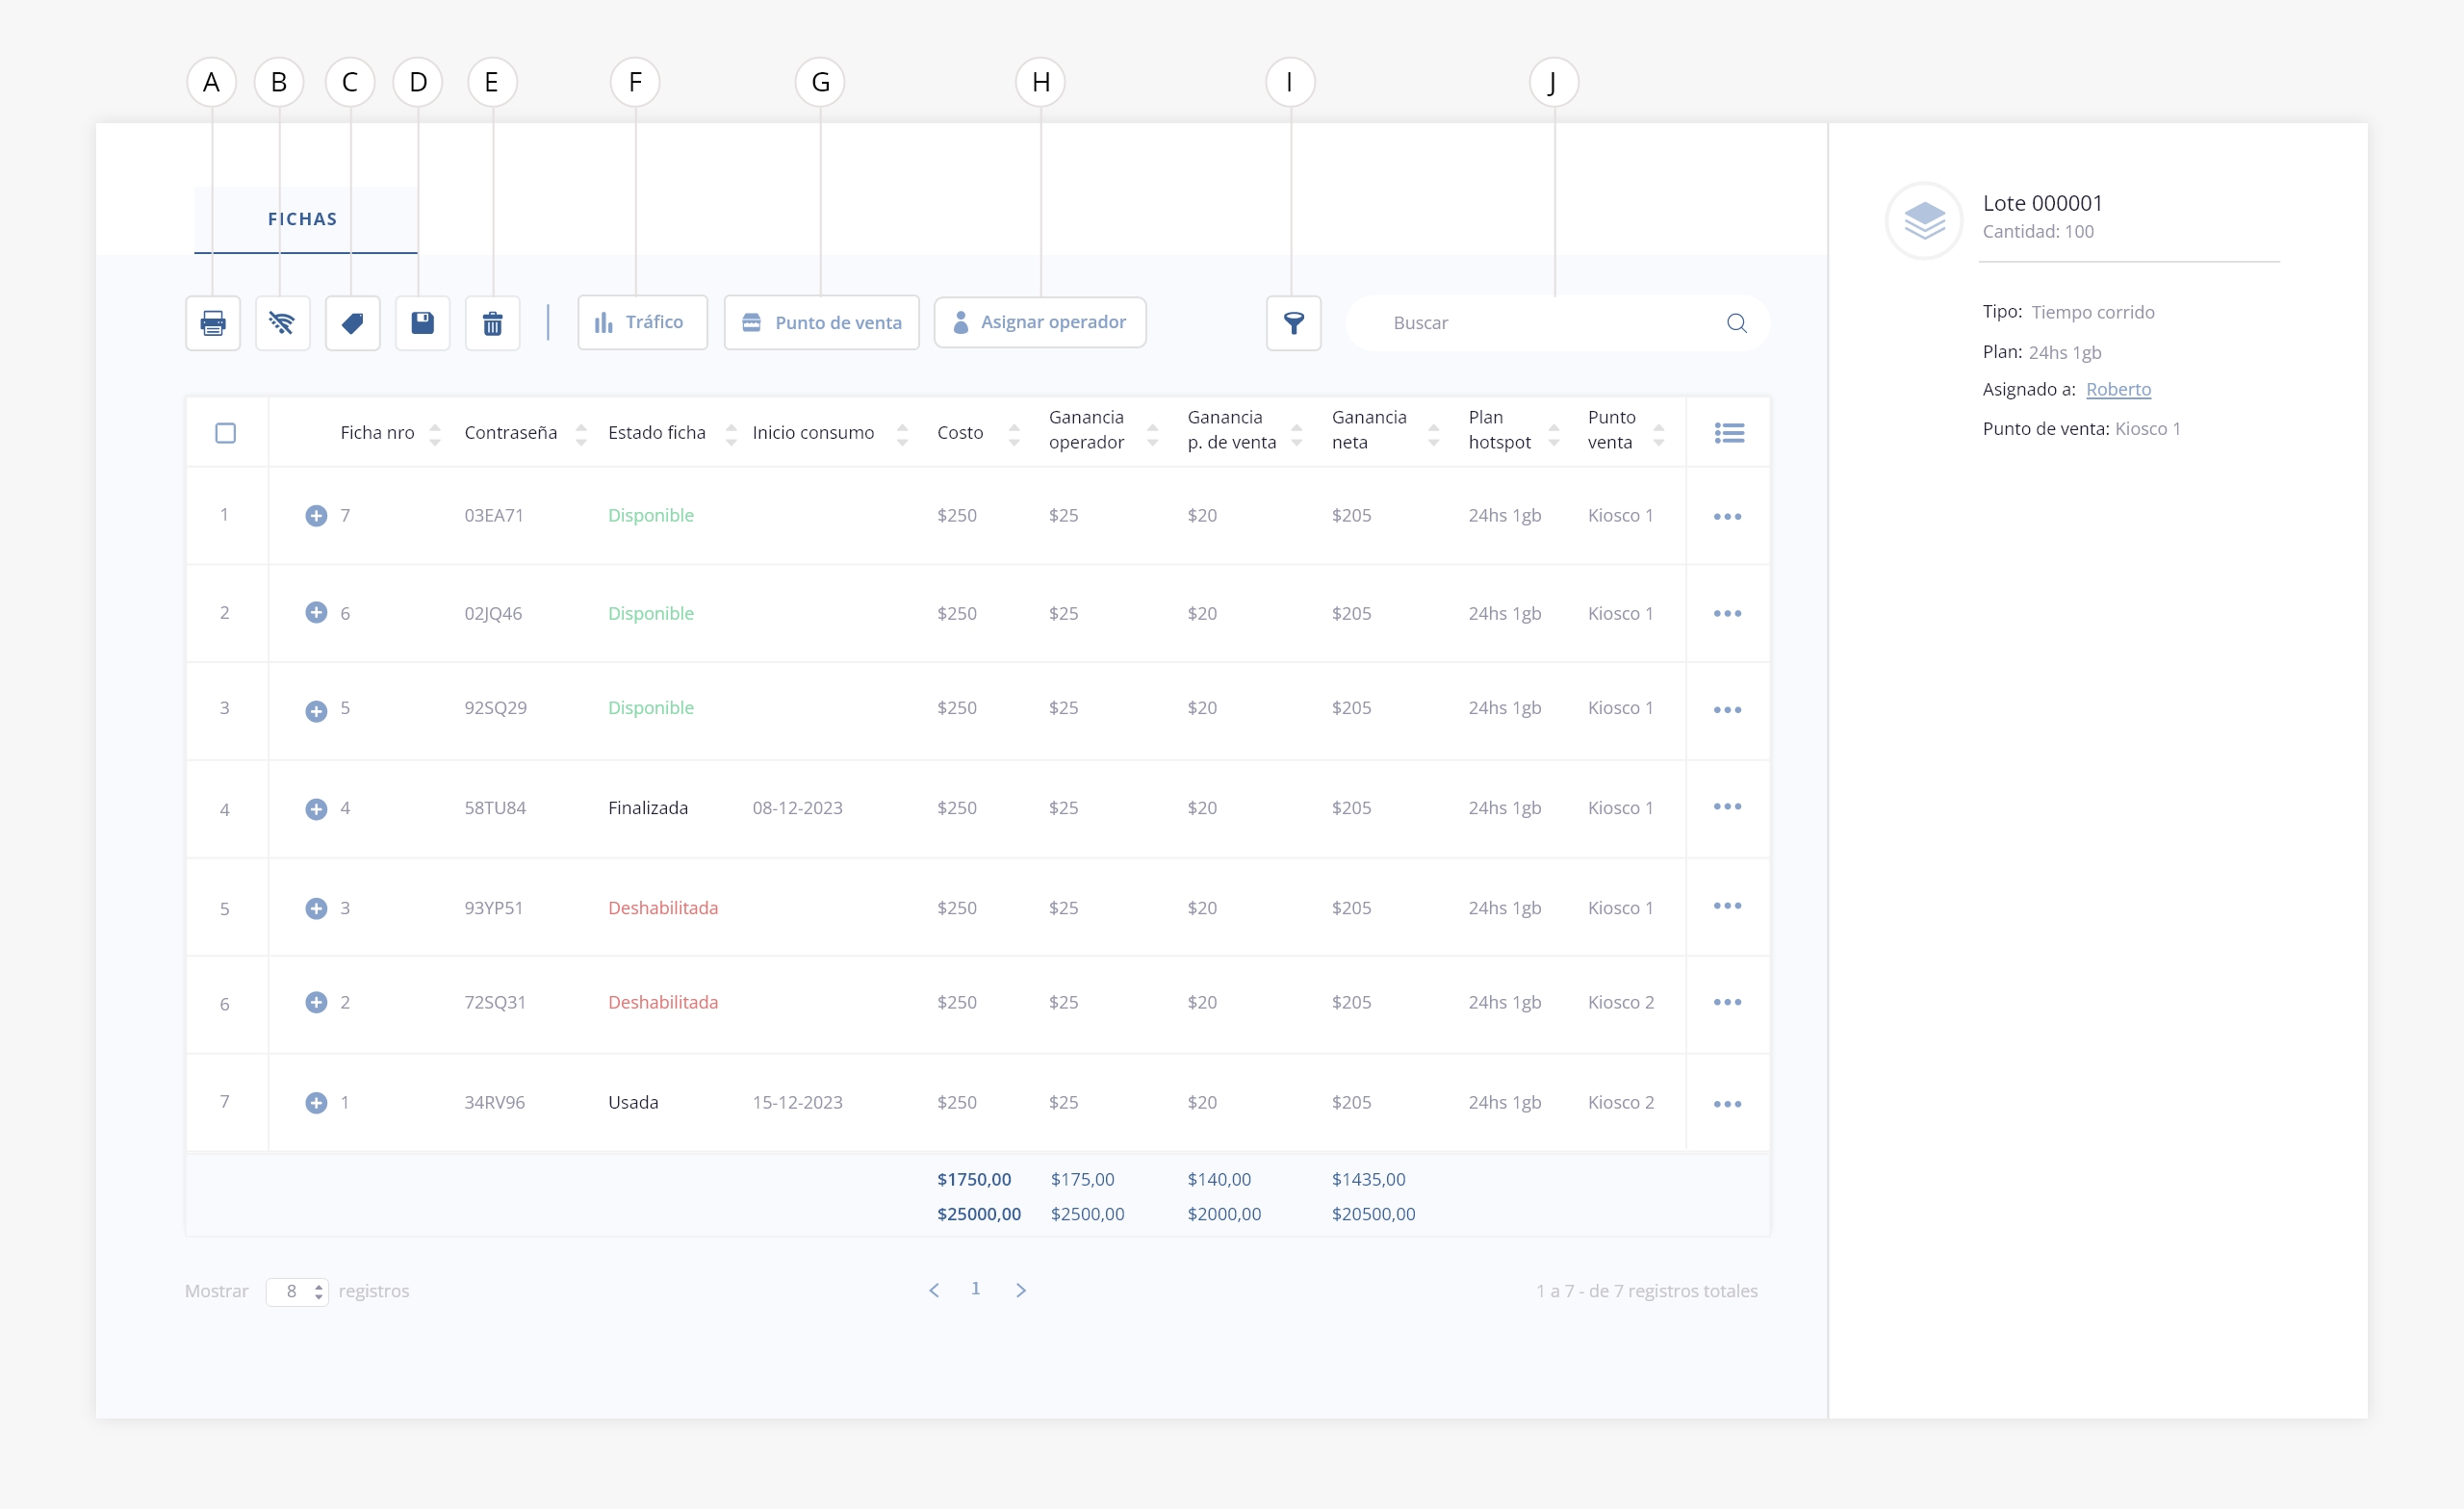This screenshot has height=1509, width=2464.
Task: Open the Roberto operator link
Action: 2118,389
